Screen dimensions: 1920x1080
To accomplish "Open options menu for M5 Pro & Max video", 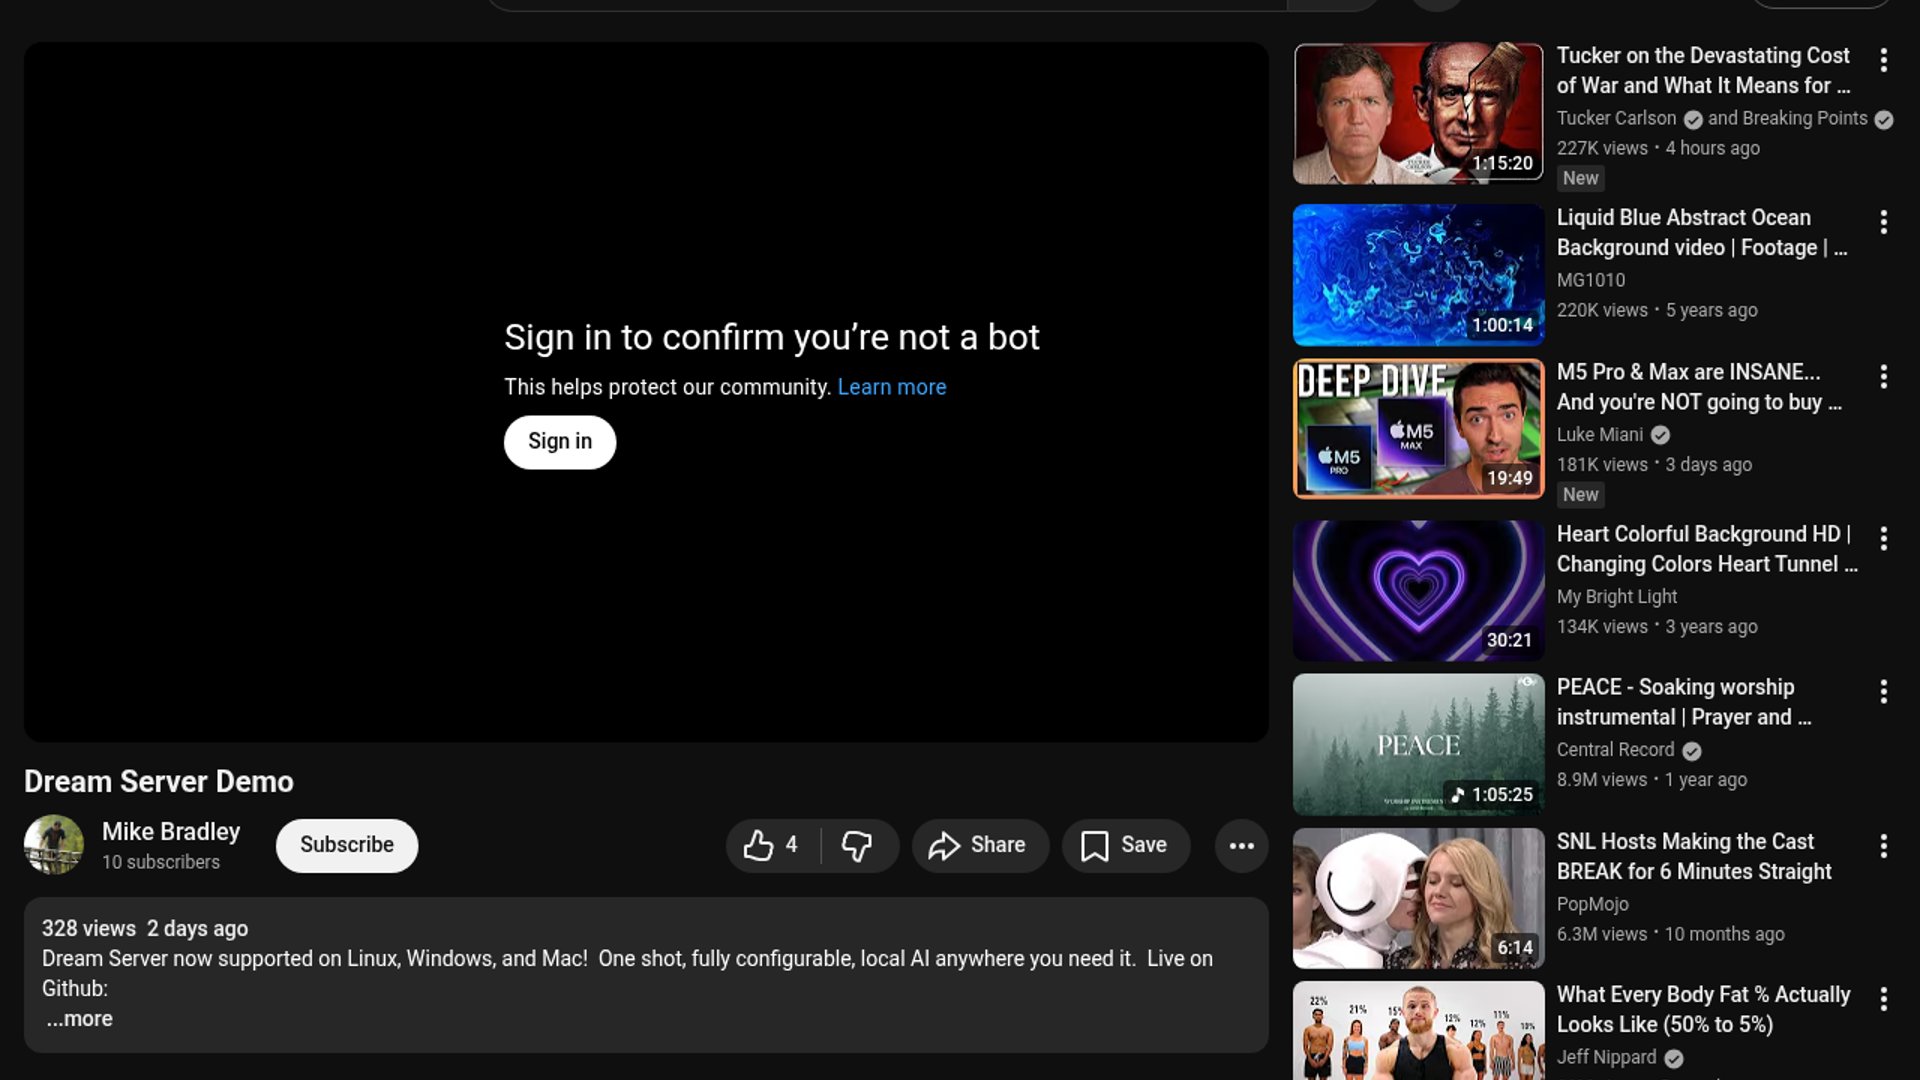I will pos(1883,377).
